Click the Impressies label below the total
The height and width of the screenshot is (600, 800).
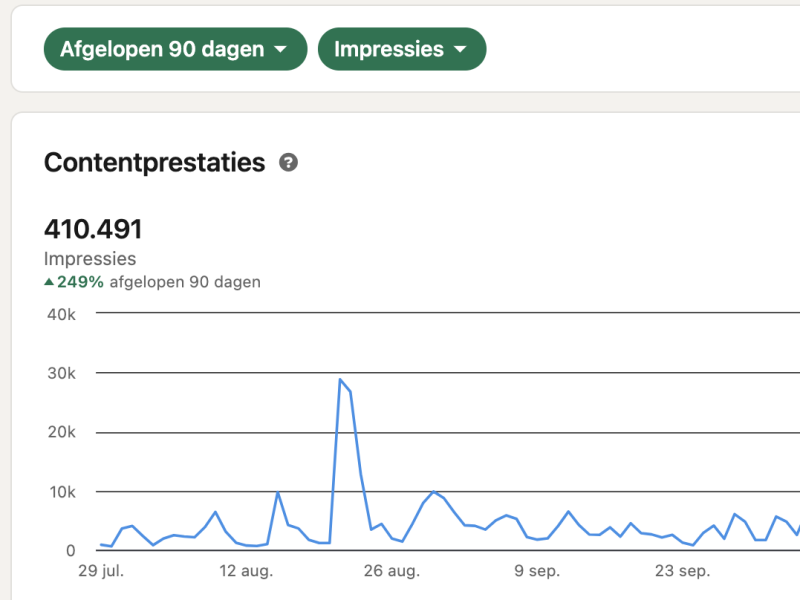[x=90, y=259]
